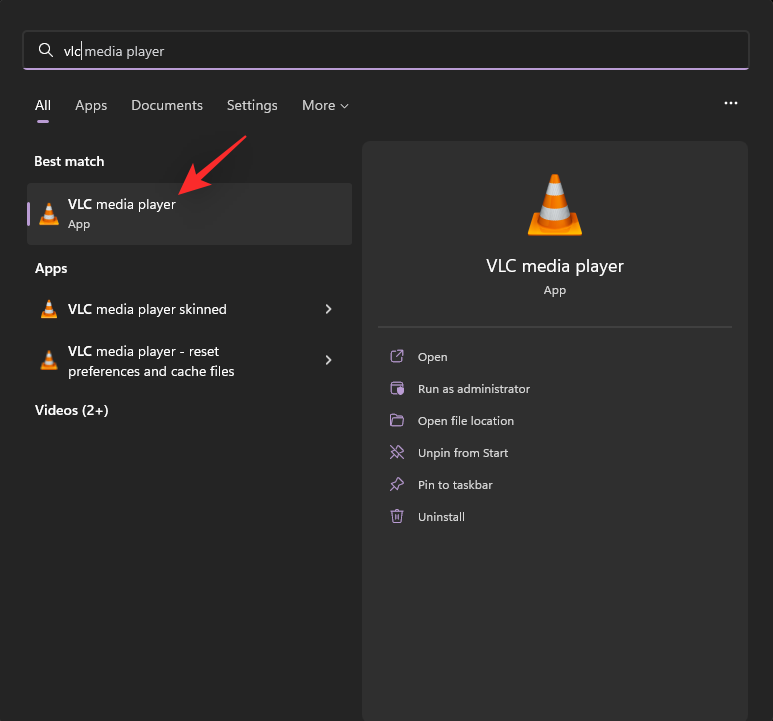
Task: Expand the More dropdown
Action: (x=325, y=105)
